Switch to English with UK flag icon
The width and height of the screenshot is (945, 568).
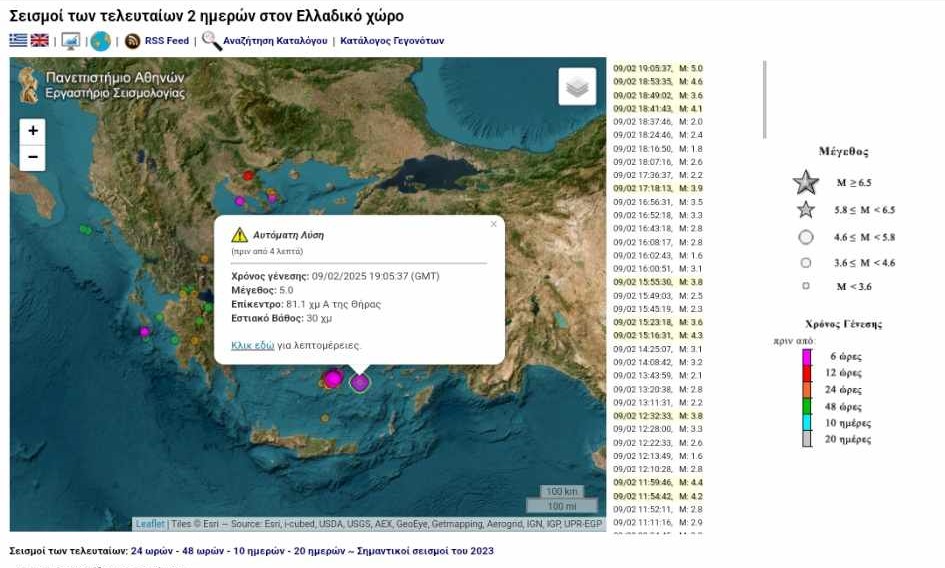[x=40, y=40]
